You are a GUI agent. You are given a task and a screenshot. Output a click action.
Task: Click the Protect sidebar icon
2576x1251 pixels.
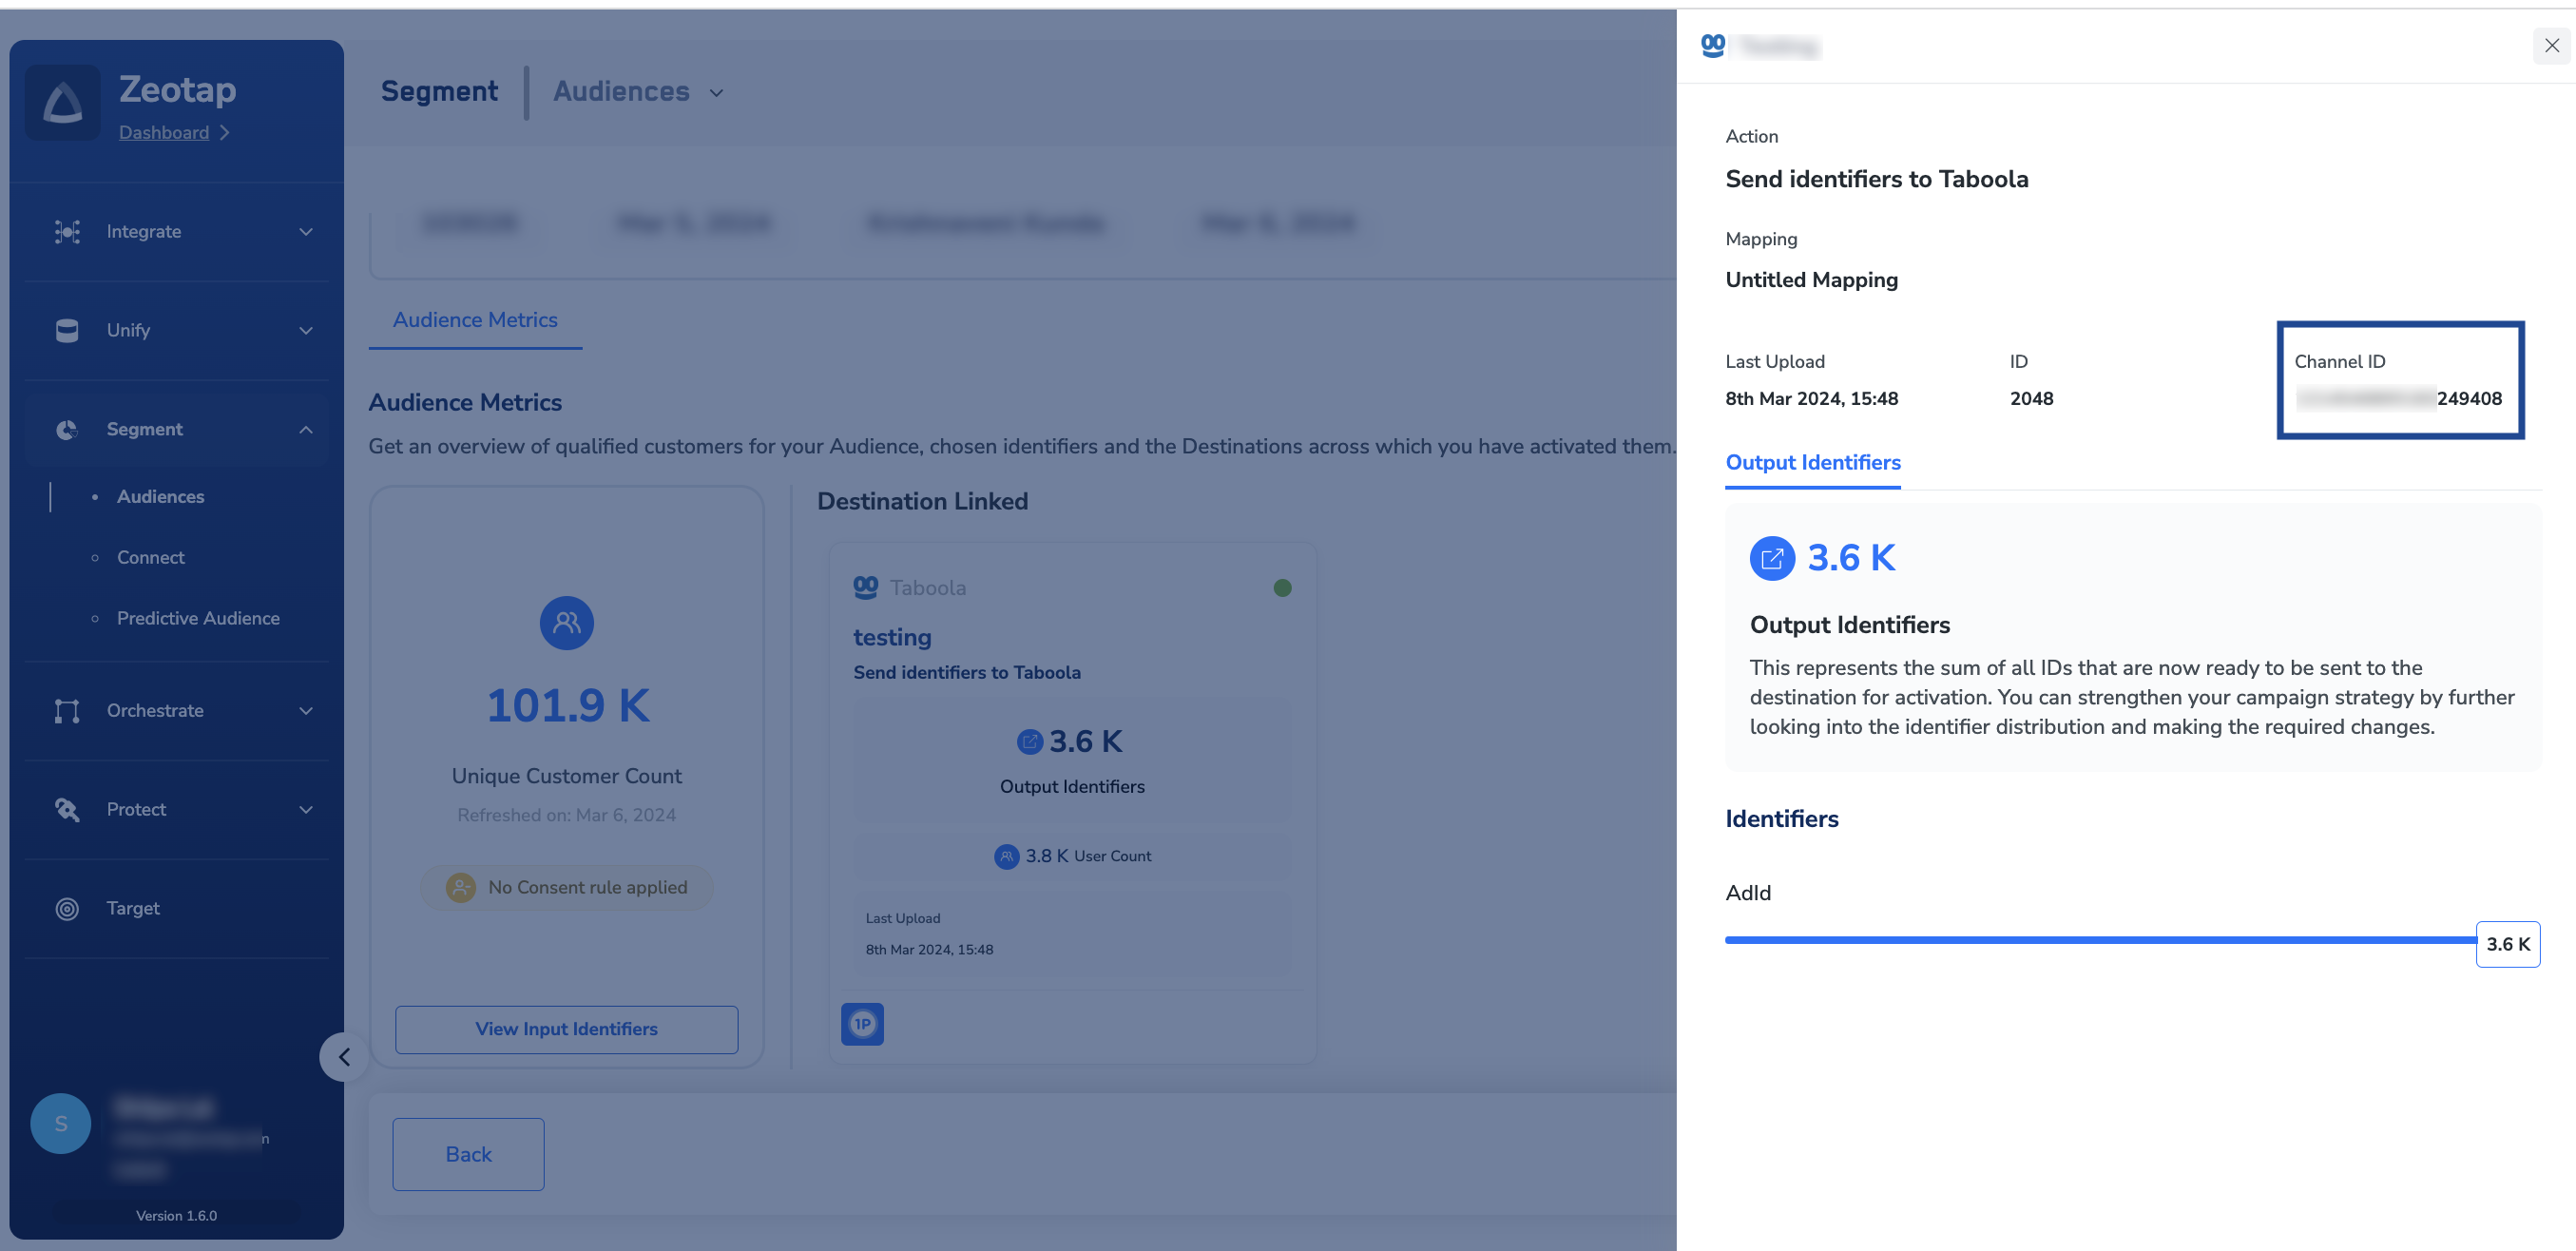(x=67, y=810)
